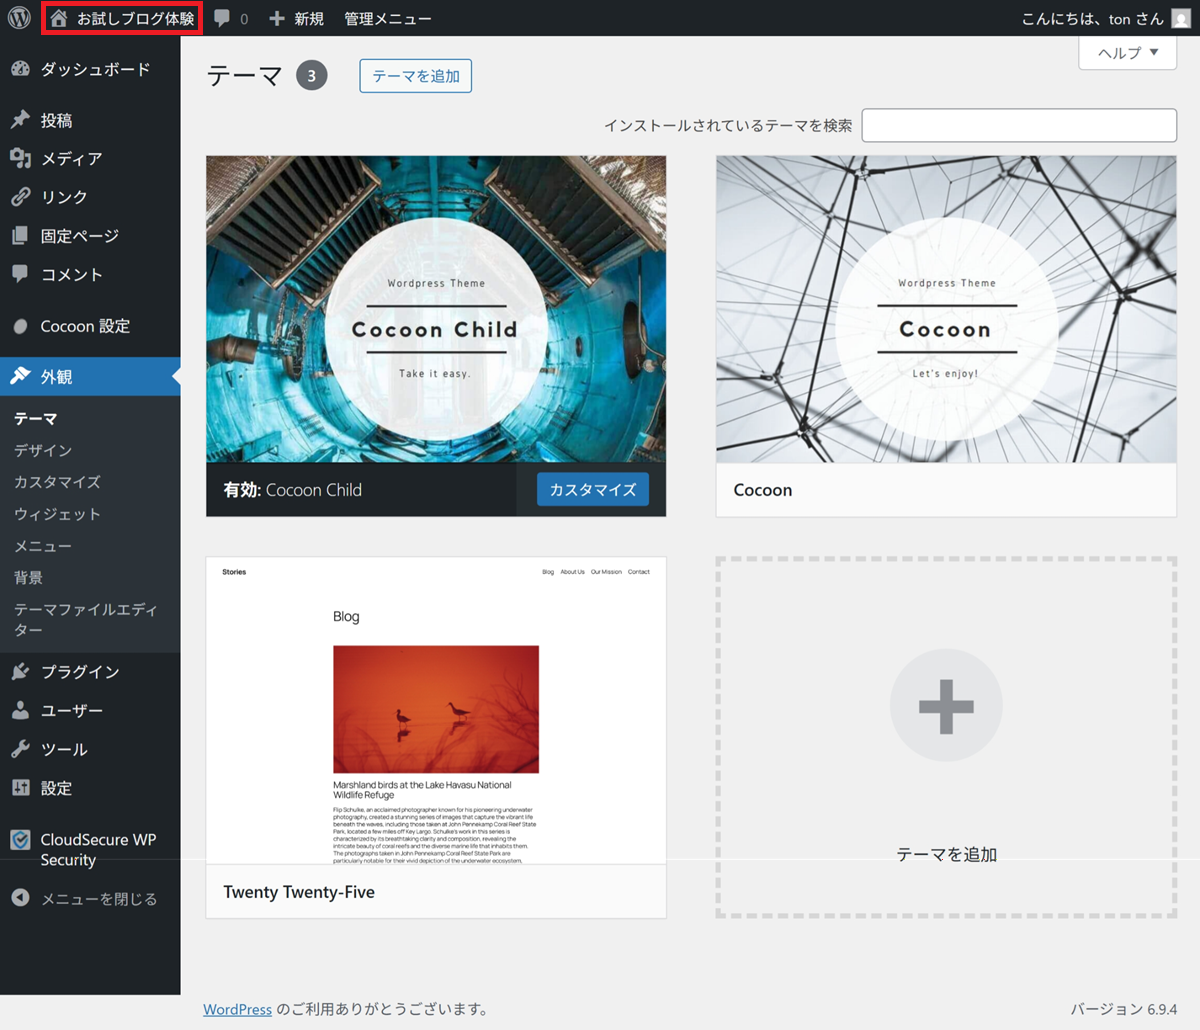Click the コメント speech bubble icon in sidebar
1200x1030 pixels.
[x=20, y=274]
